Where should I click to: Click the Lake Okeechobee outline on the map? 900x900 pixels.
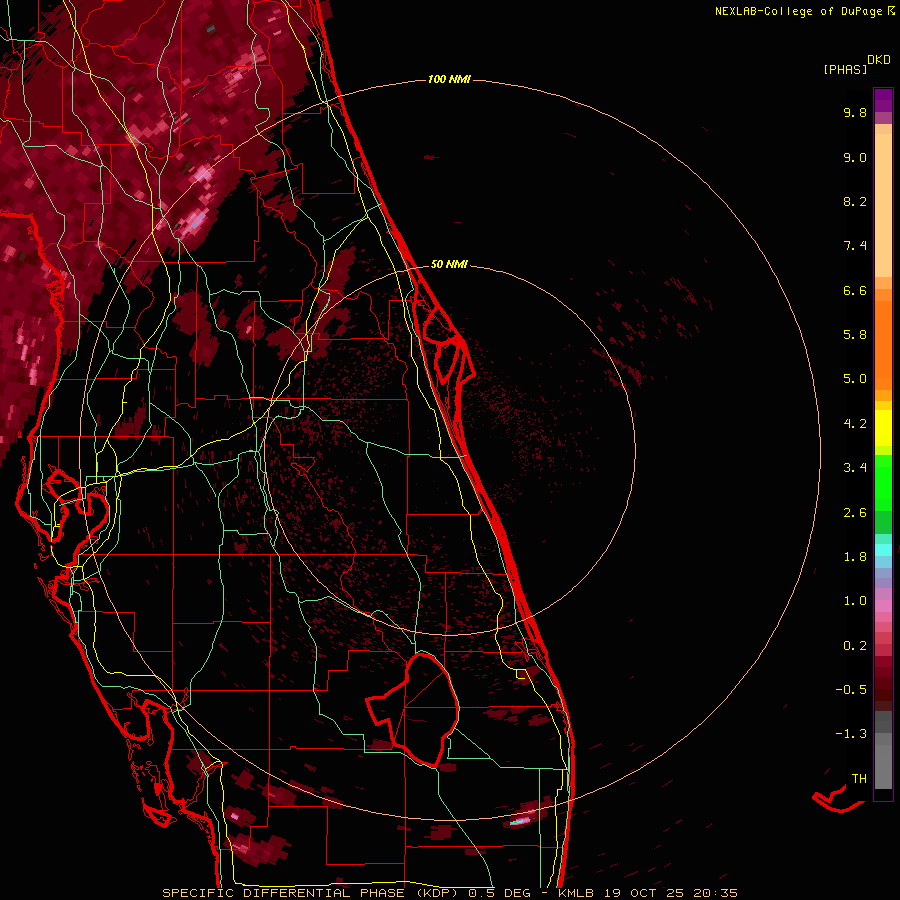pos(414,709)
